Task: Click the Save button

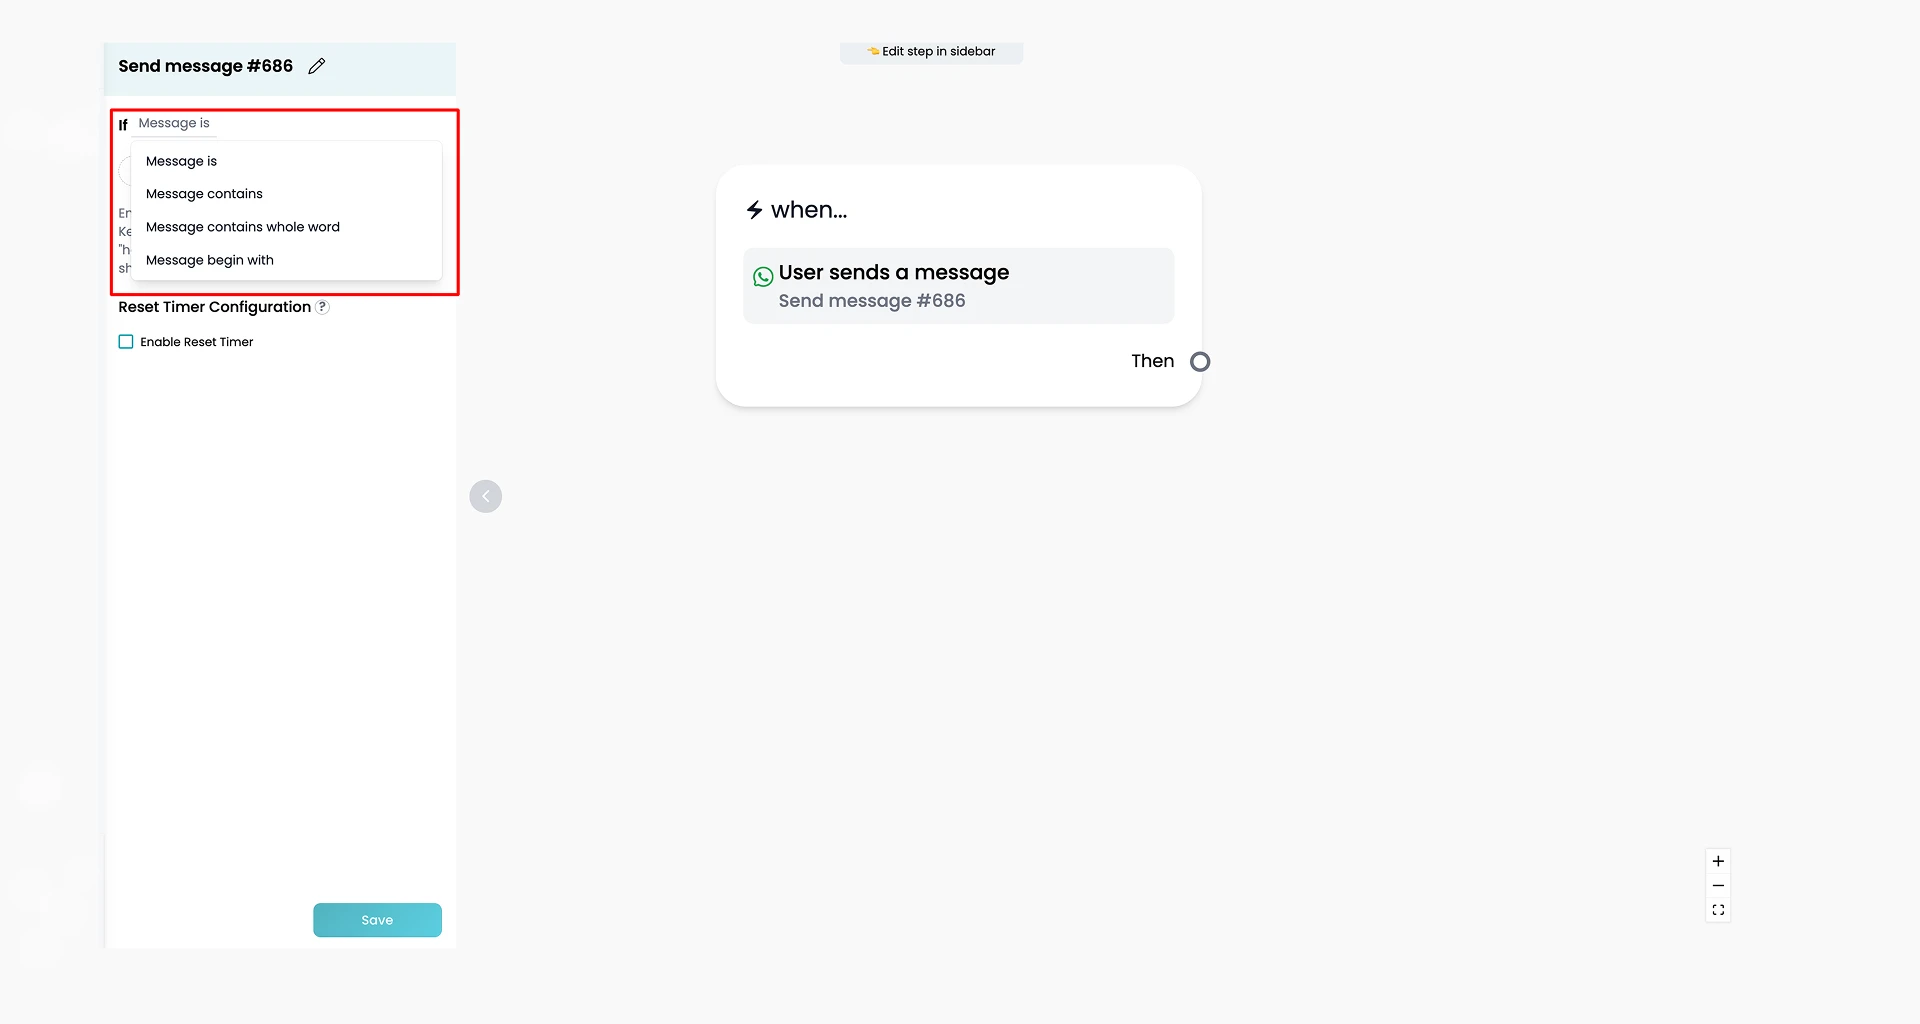Action: point(377,920)
